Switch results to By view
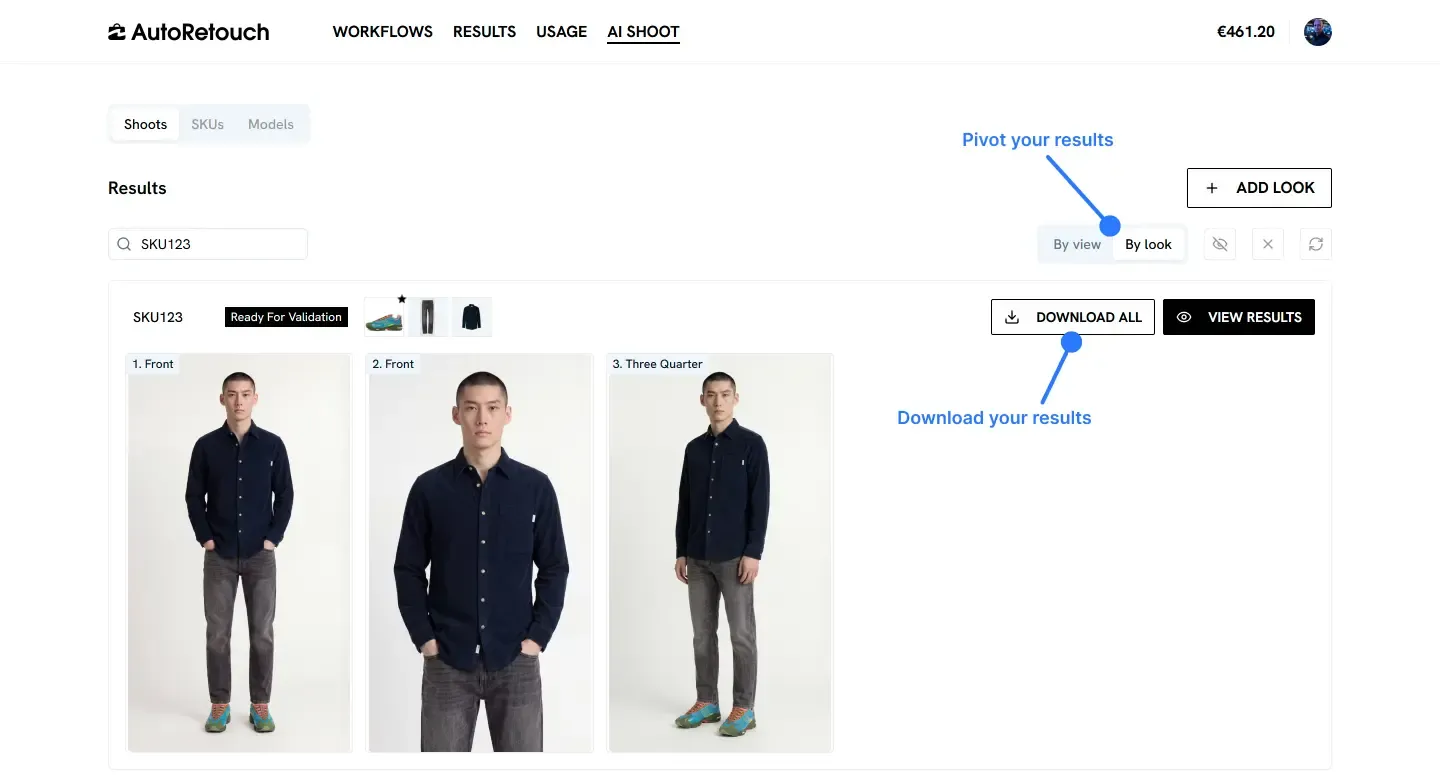Viewport: 1440px width, 775px height. click(1077, 244)
